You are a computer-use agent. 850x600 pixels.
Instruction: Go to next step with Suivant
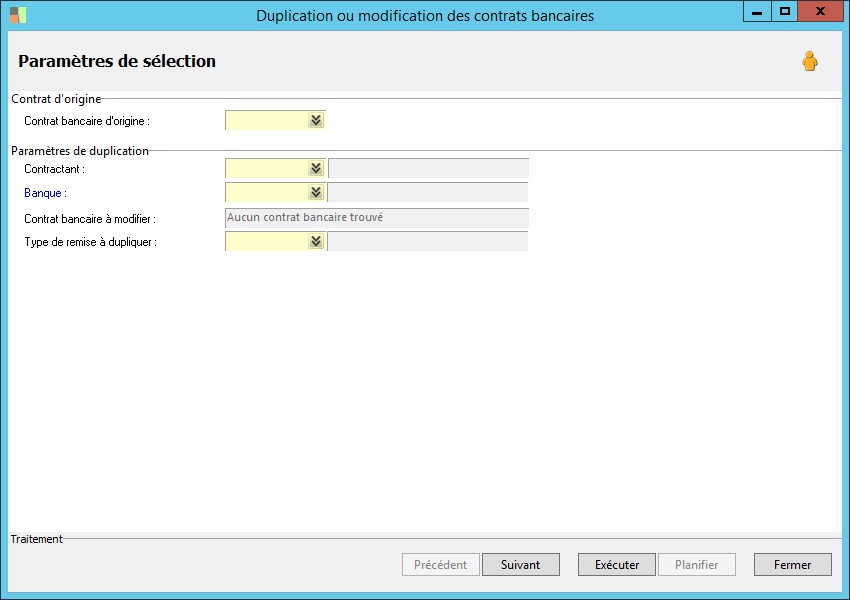pos(520,565)
